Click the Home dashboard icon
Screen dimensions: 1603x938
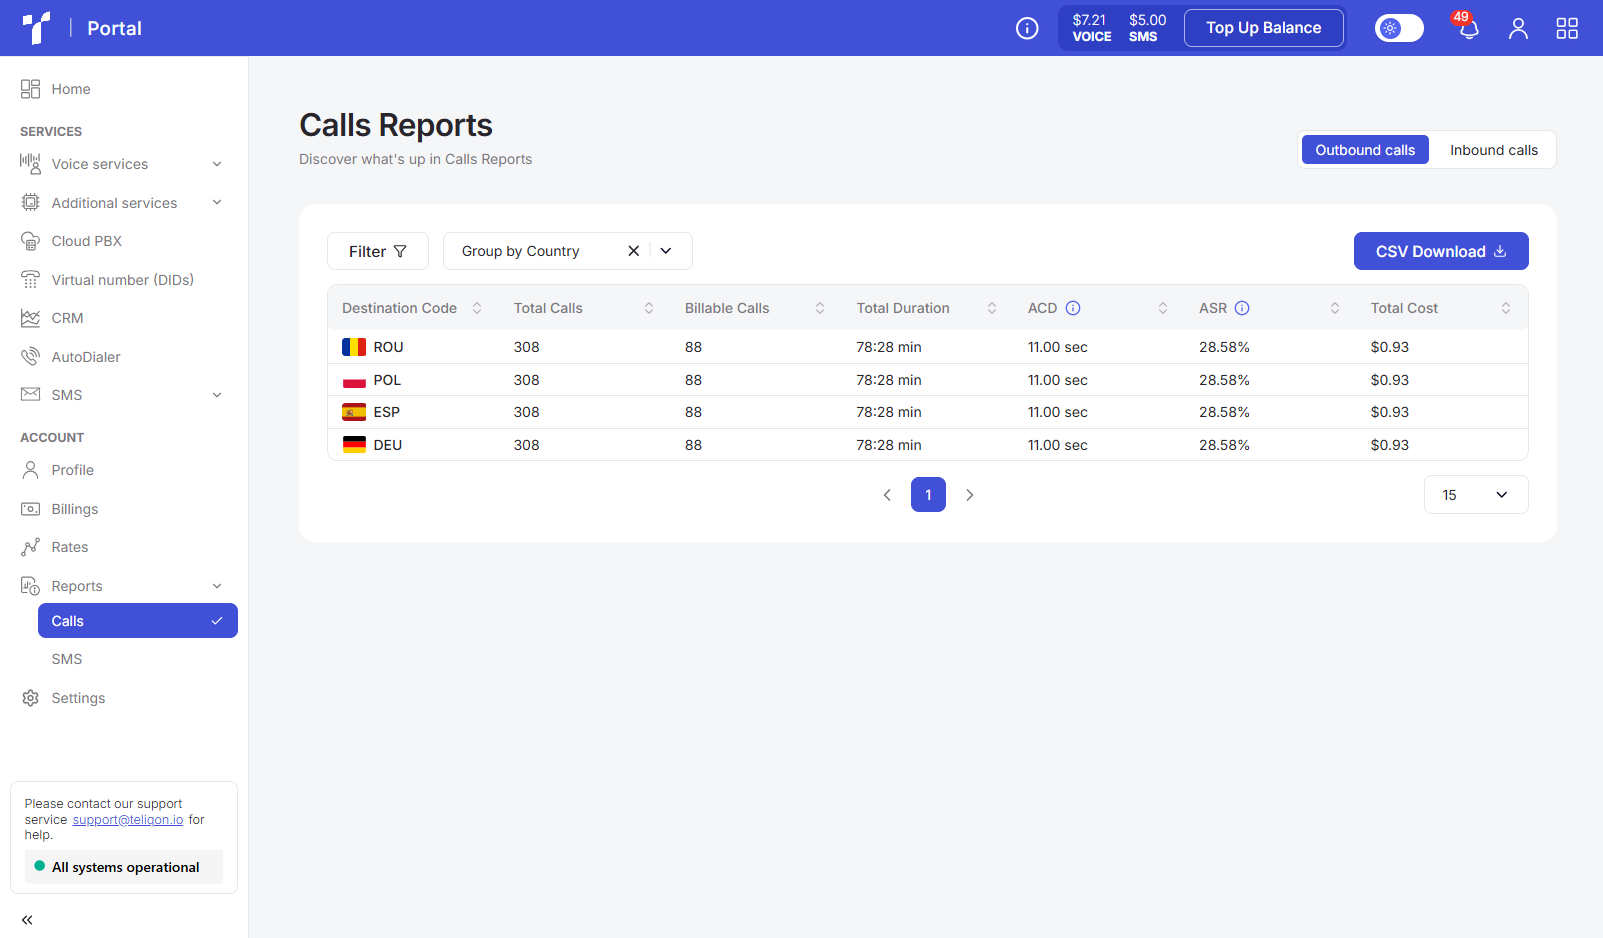pos(31,89)
